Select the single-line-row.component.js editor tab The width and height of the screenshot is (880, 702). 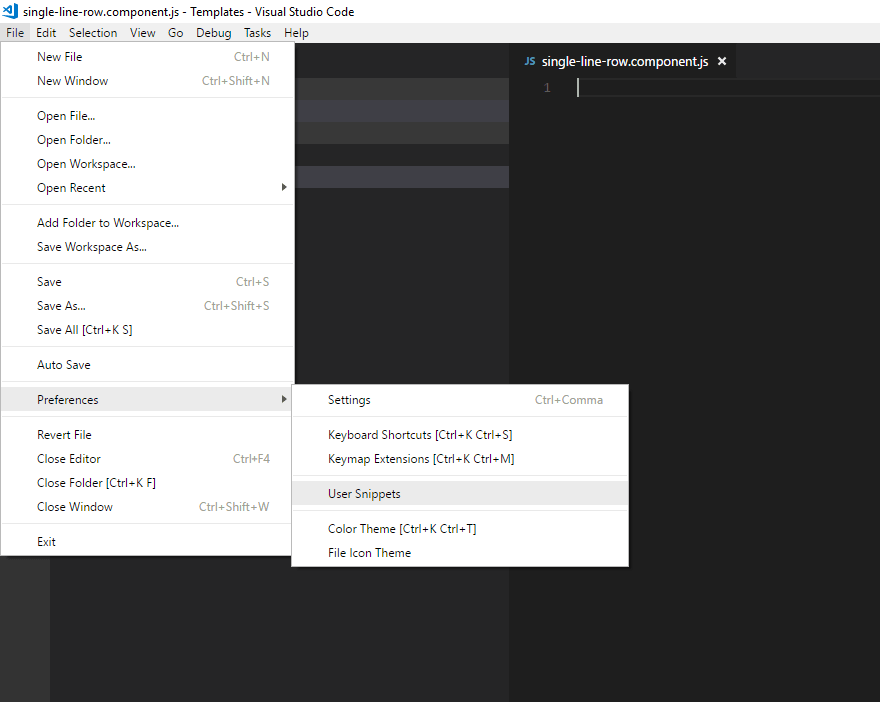click(x=624, y=62)
